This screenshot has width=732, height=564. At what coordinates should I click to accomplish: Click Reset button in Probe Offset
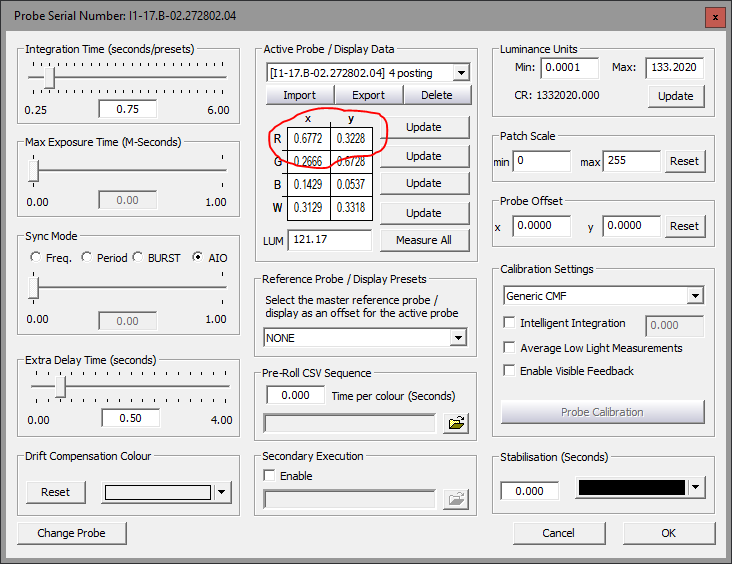[x=684, y=226]
